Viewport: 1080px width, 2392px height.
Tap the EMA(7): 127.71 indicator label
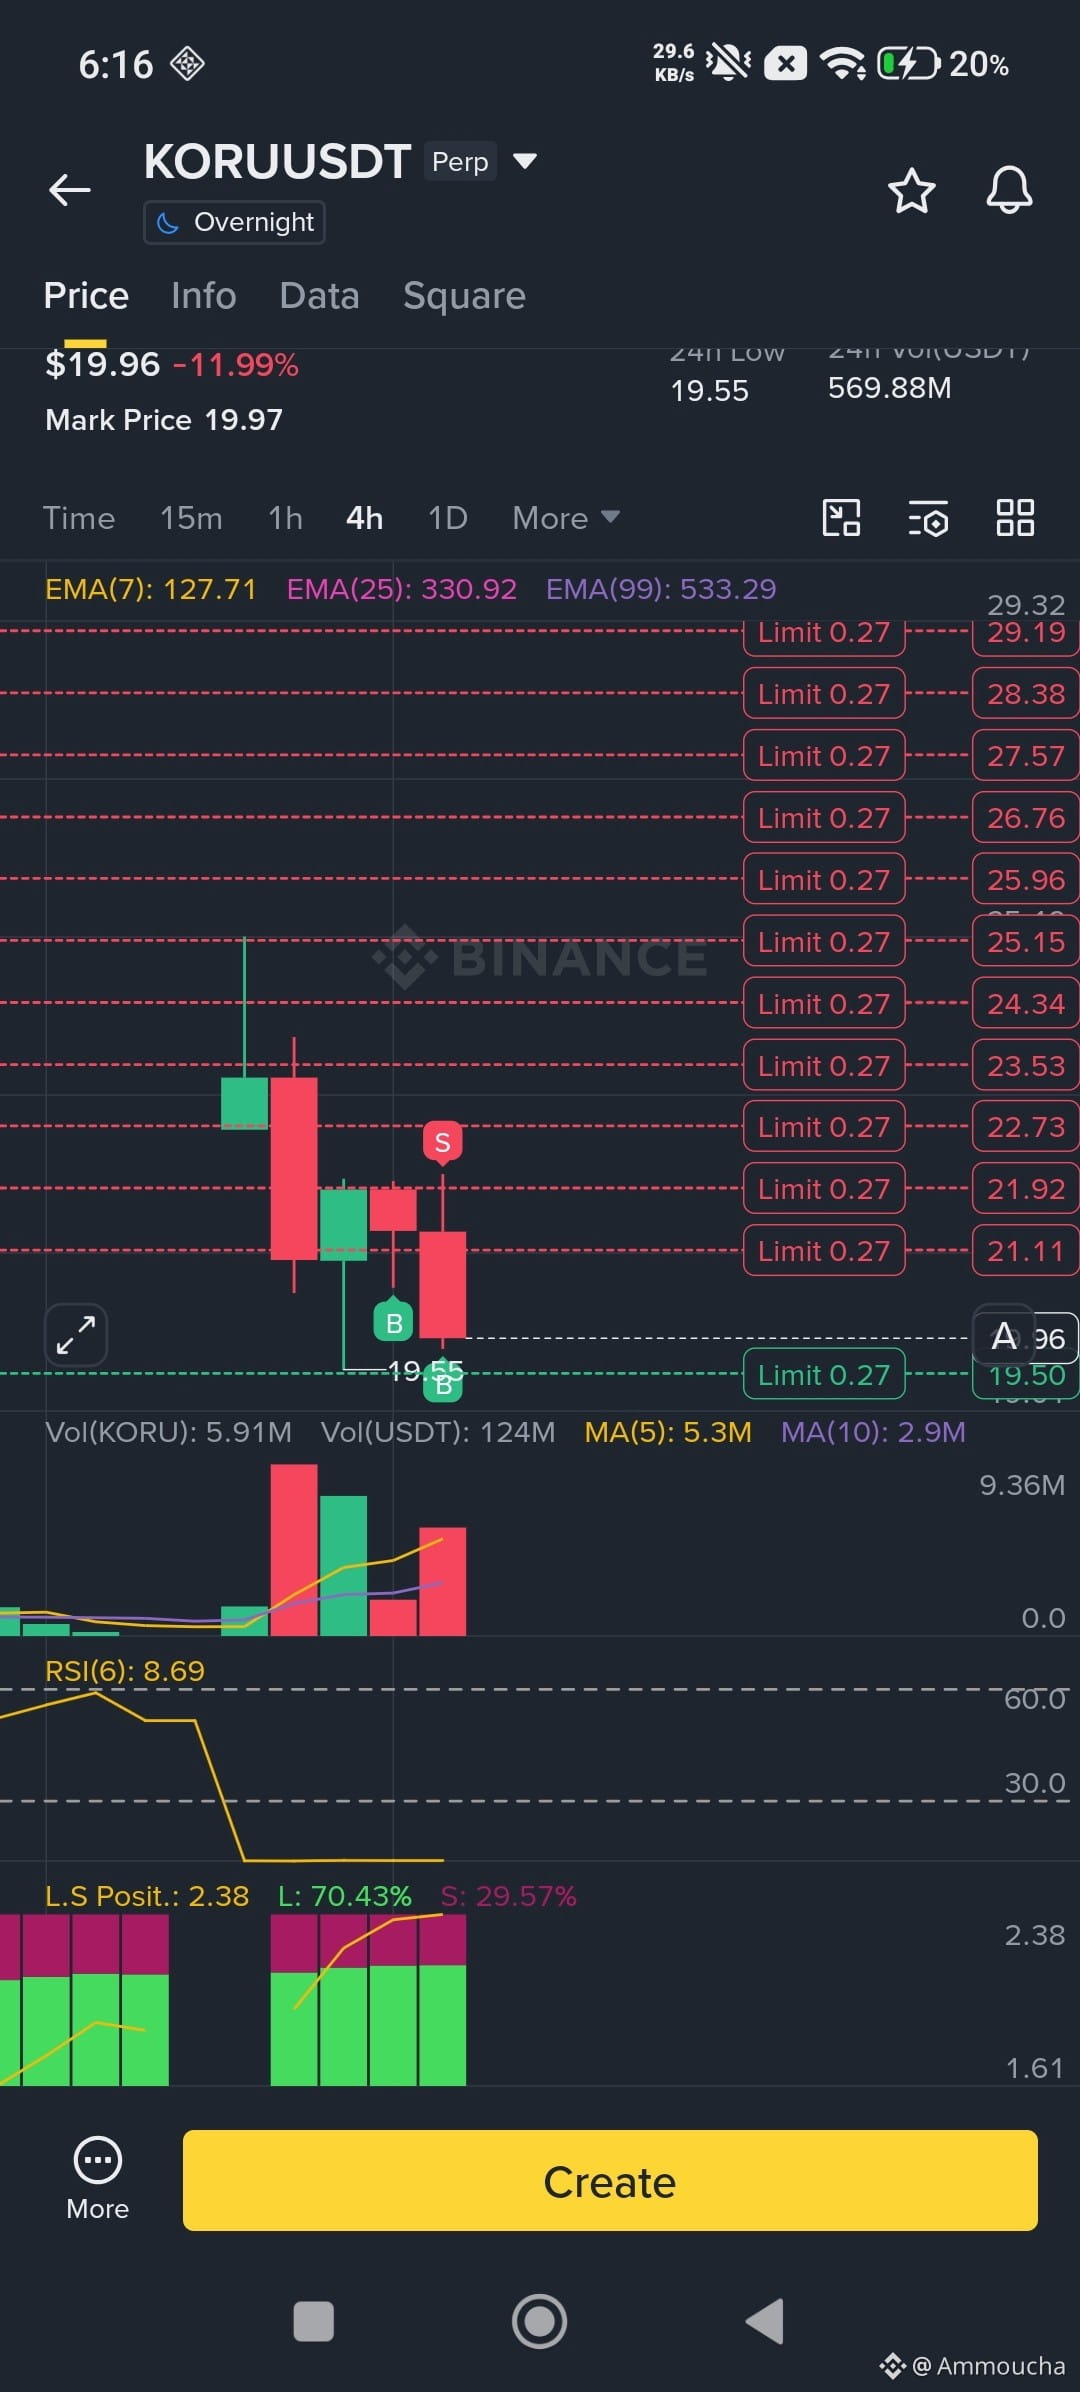click(x=151, y=589)
